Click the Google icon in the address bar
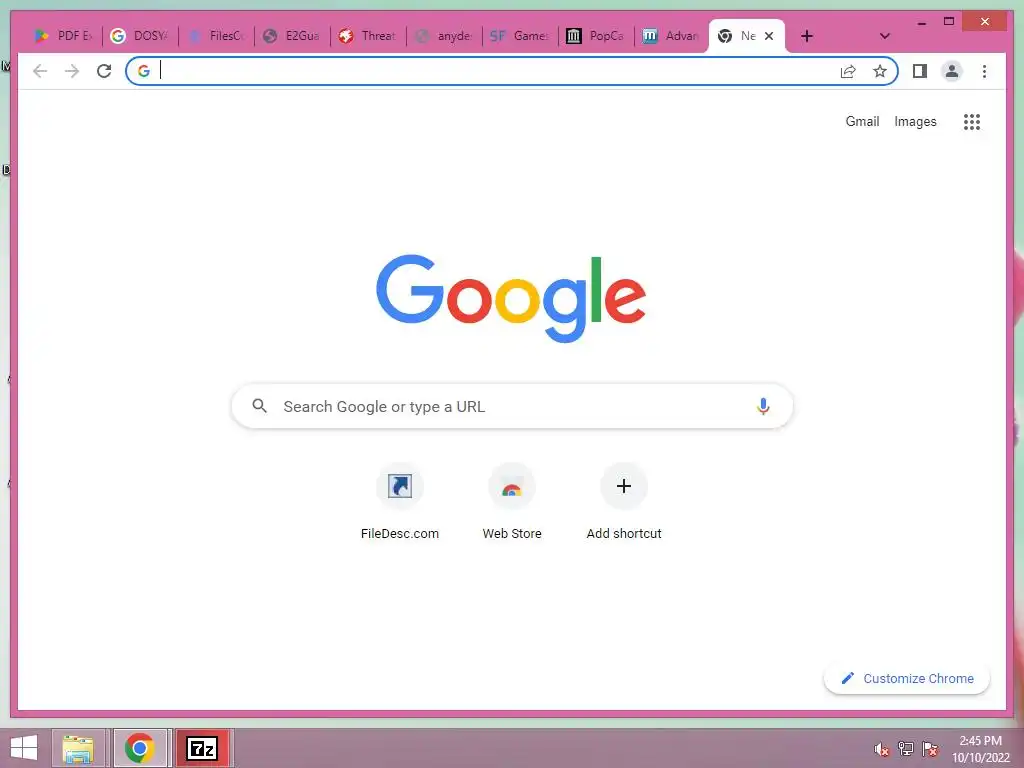The width and height of the screenshot is (1024, 768). [x=144, y=71]
